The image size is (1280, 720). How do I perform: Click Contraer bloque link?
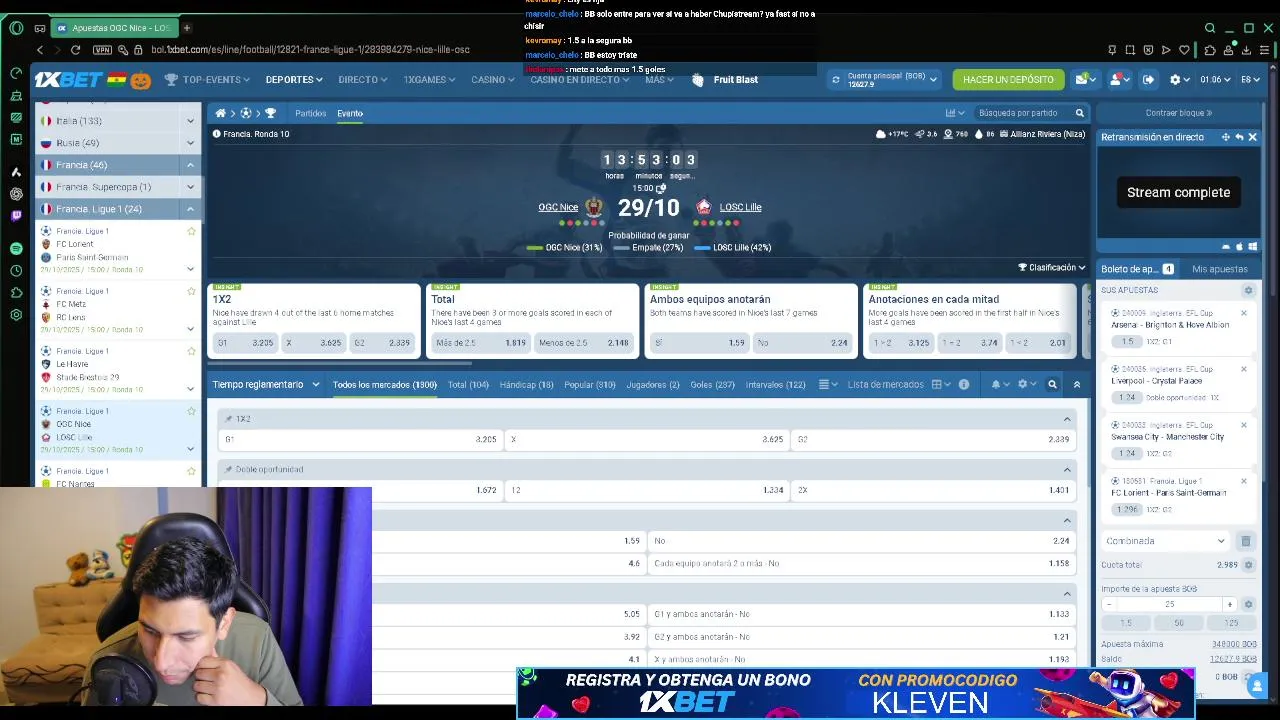[x=1178, y=113]
